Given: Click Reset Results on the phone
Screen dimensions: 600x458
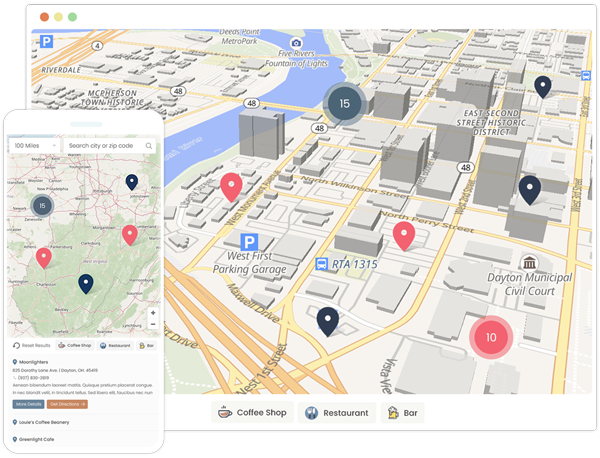Looking at the screenshot, I should coord(33,345).
